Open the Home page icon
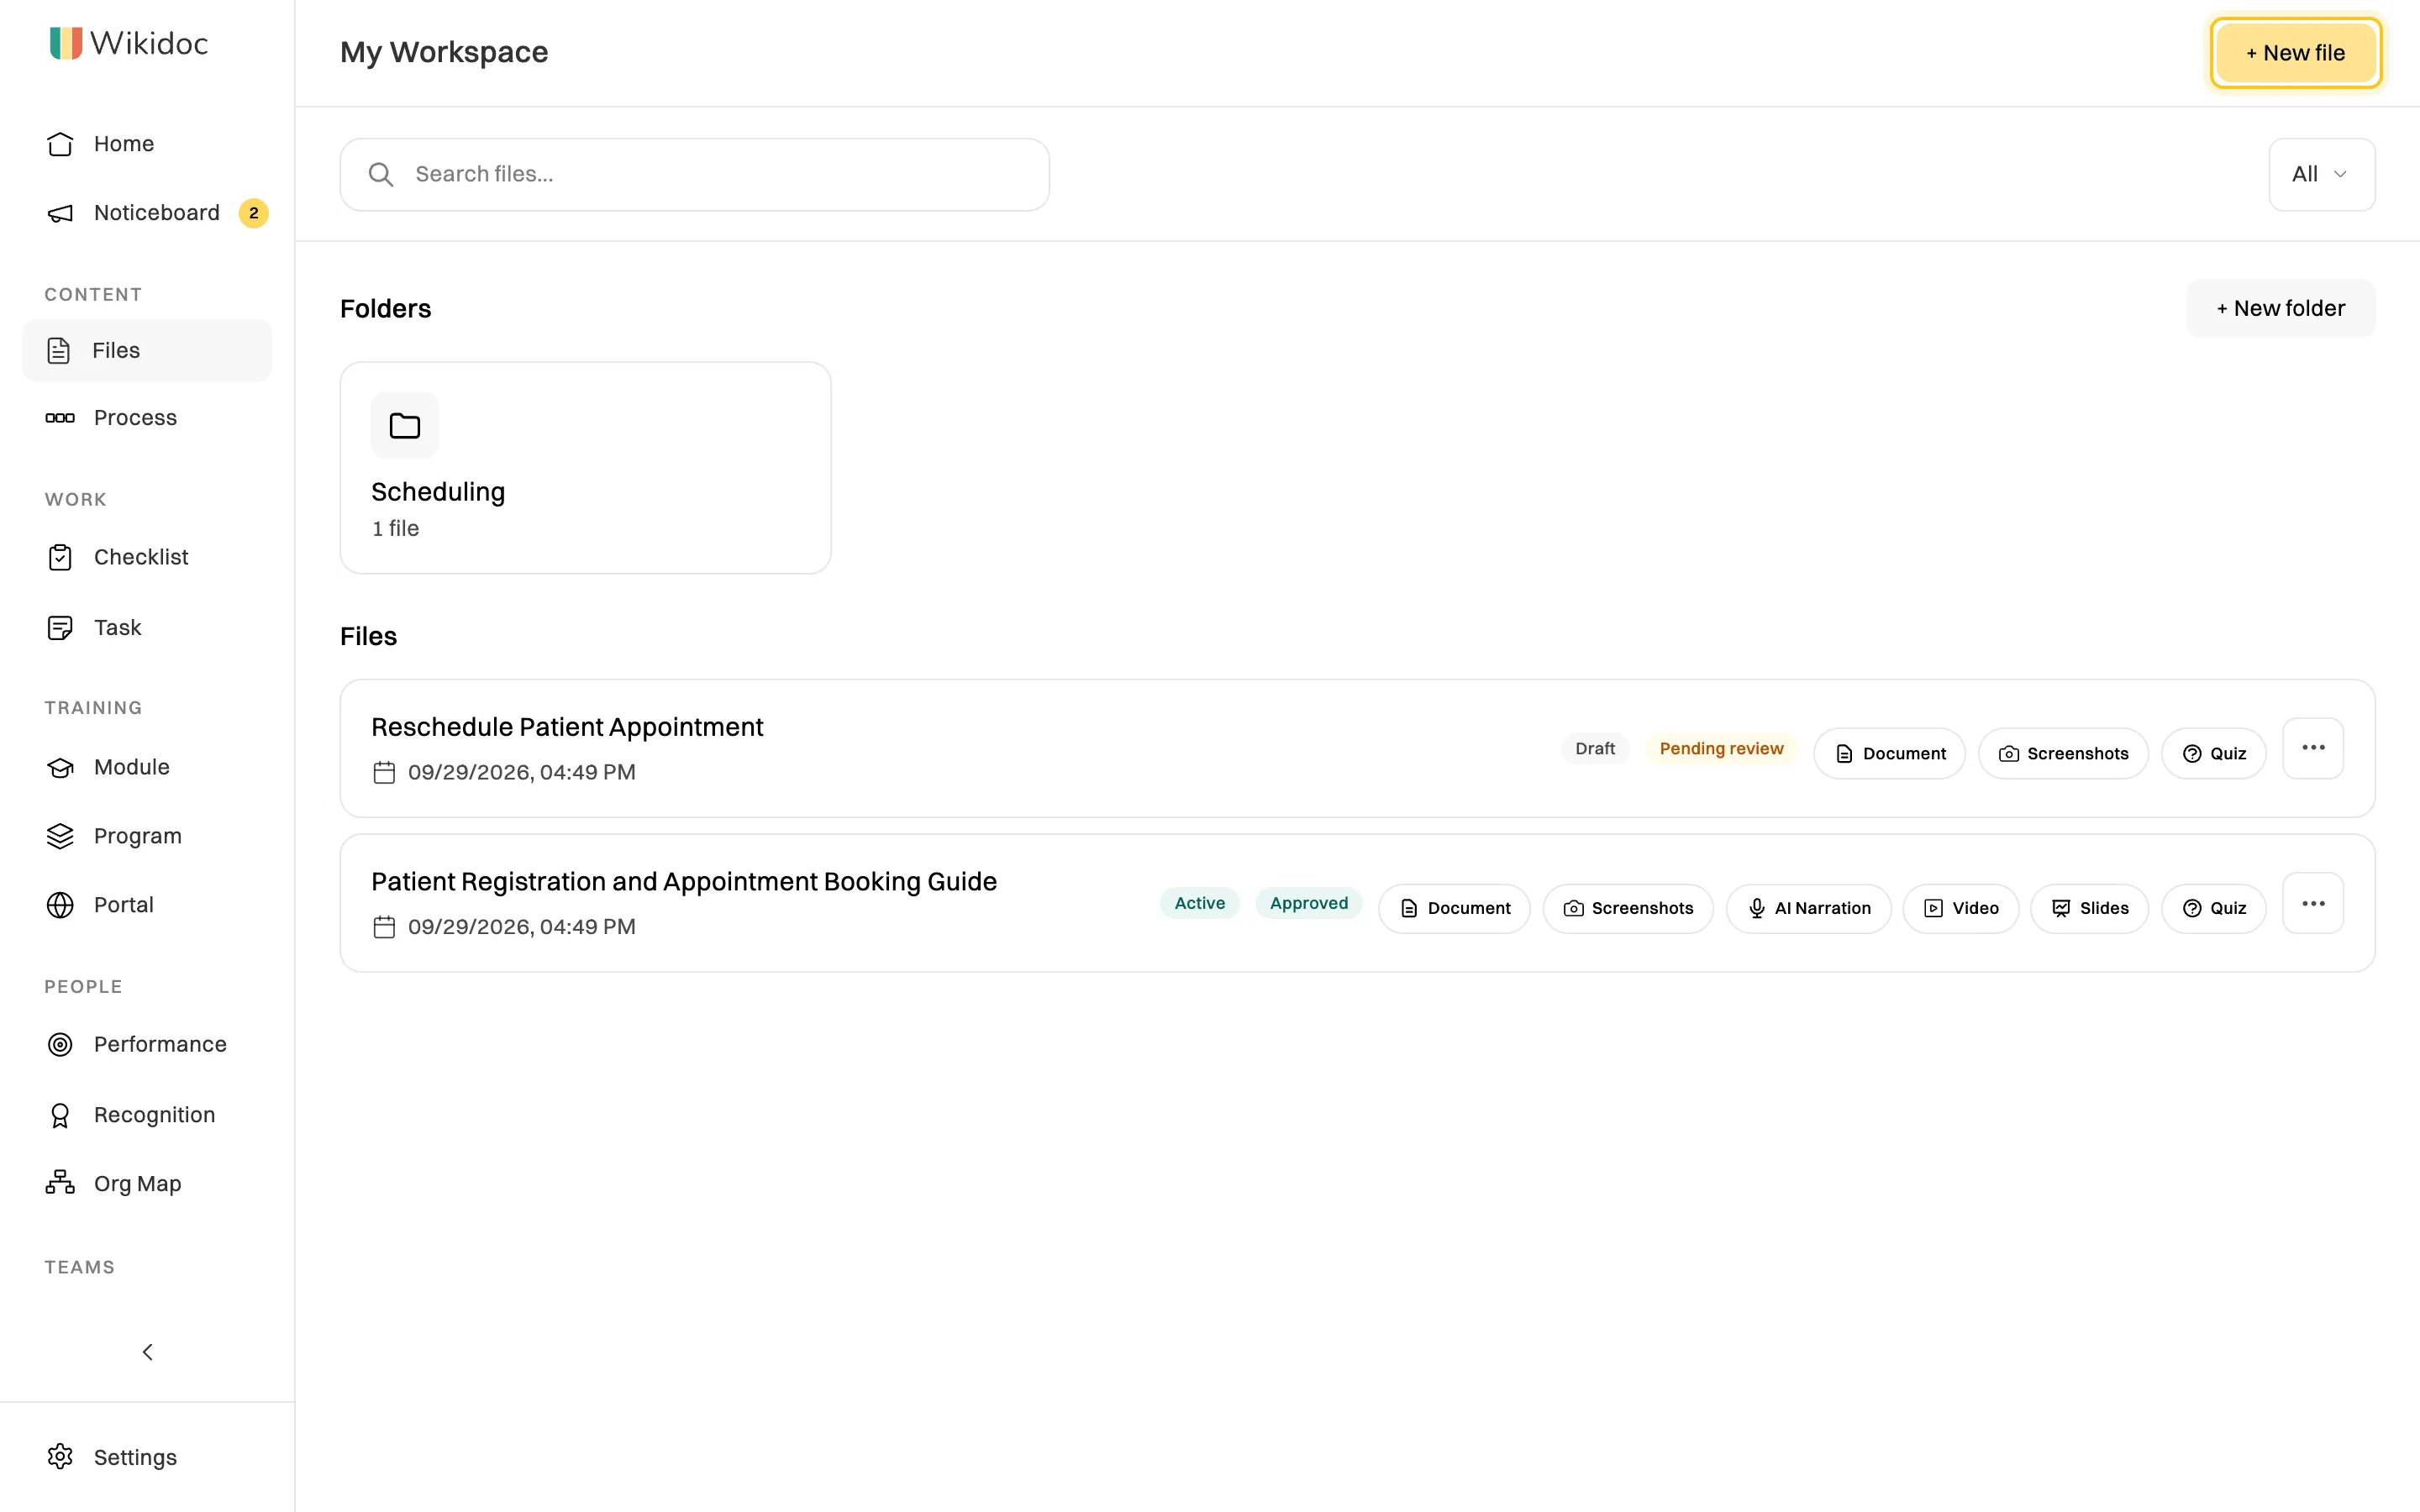2420x1512 pixels. click(60, 144)
